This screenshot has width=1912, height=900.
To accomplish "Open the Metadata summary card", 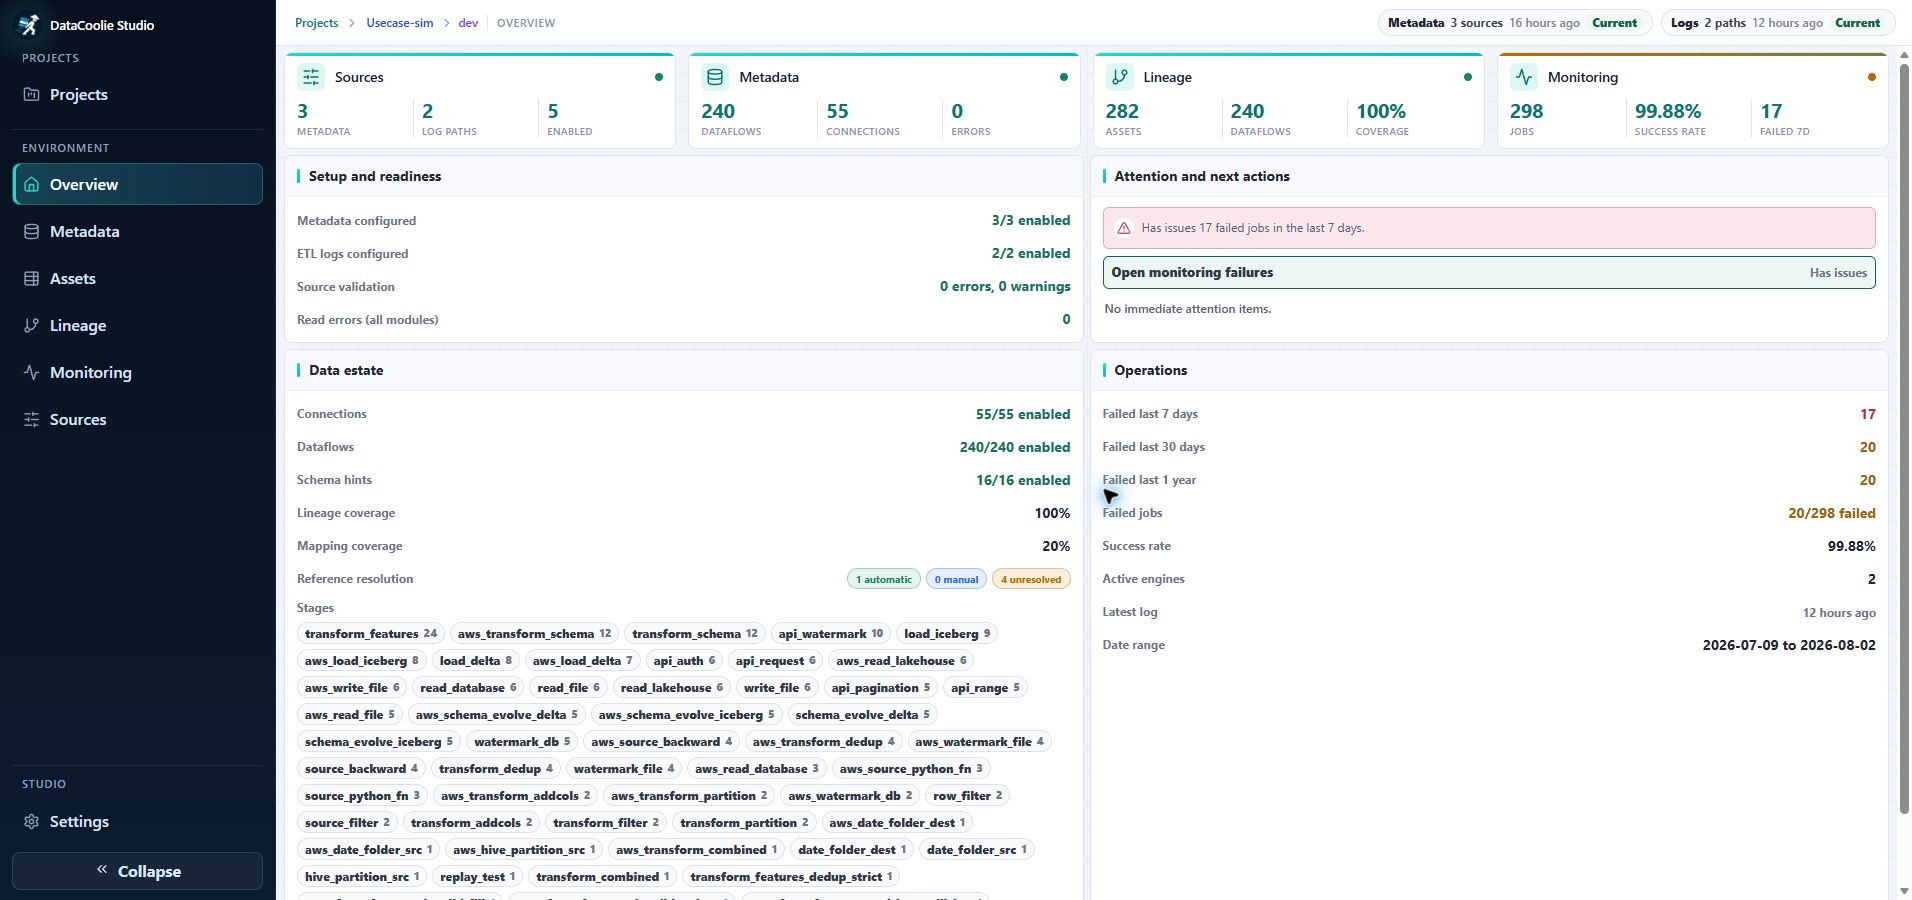I will (x=884, y=100).
